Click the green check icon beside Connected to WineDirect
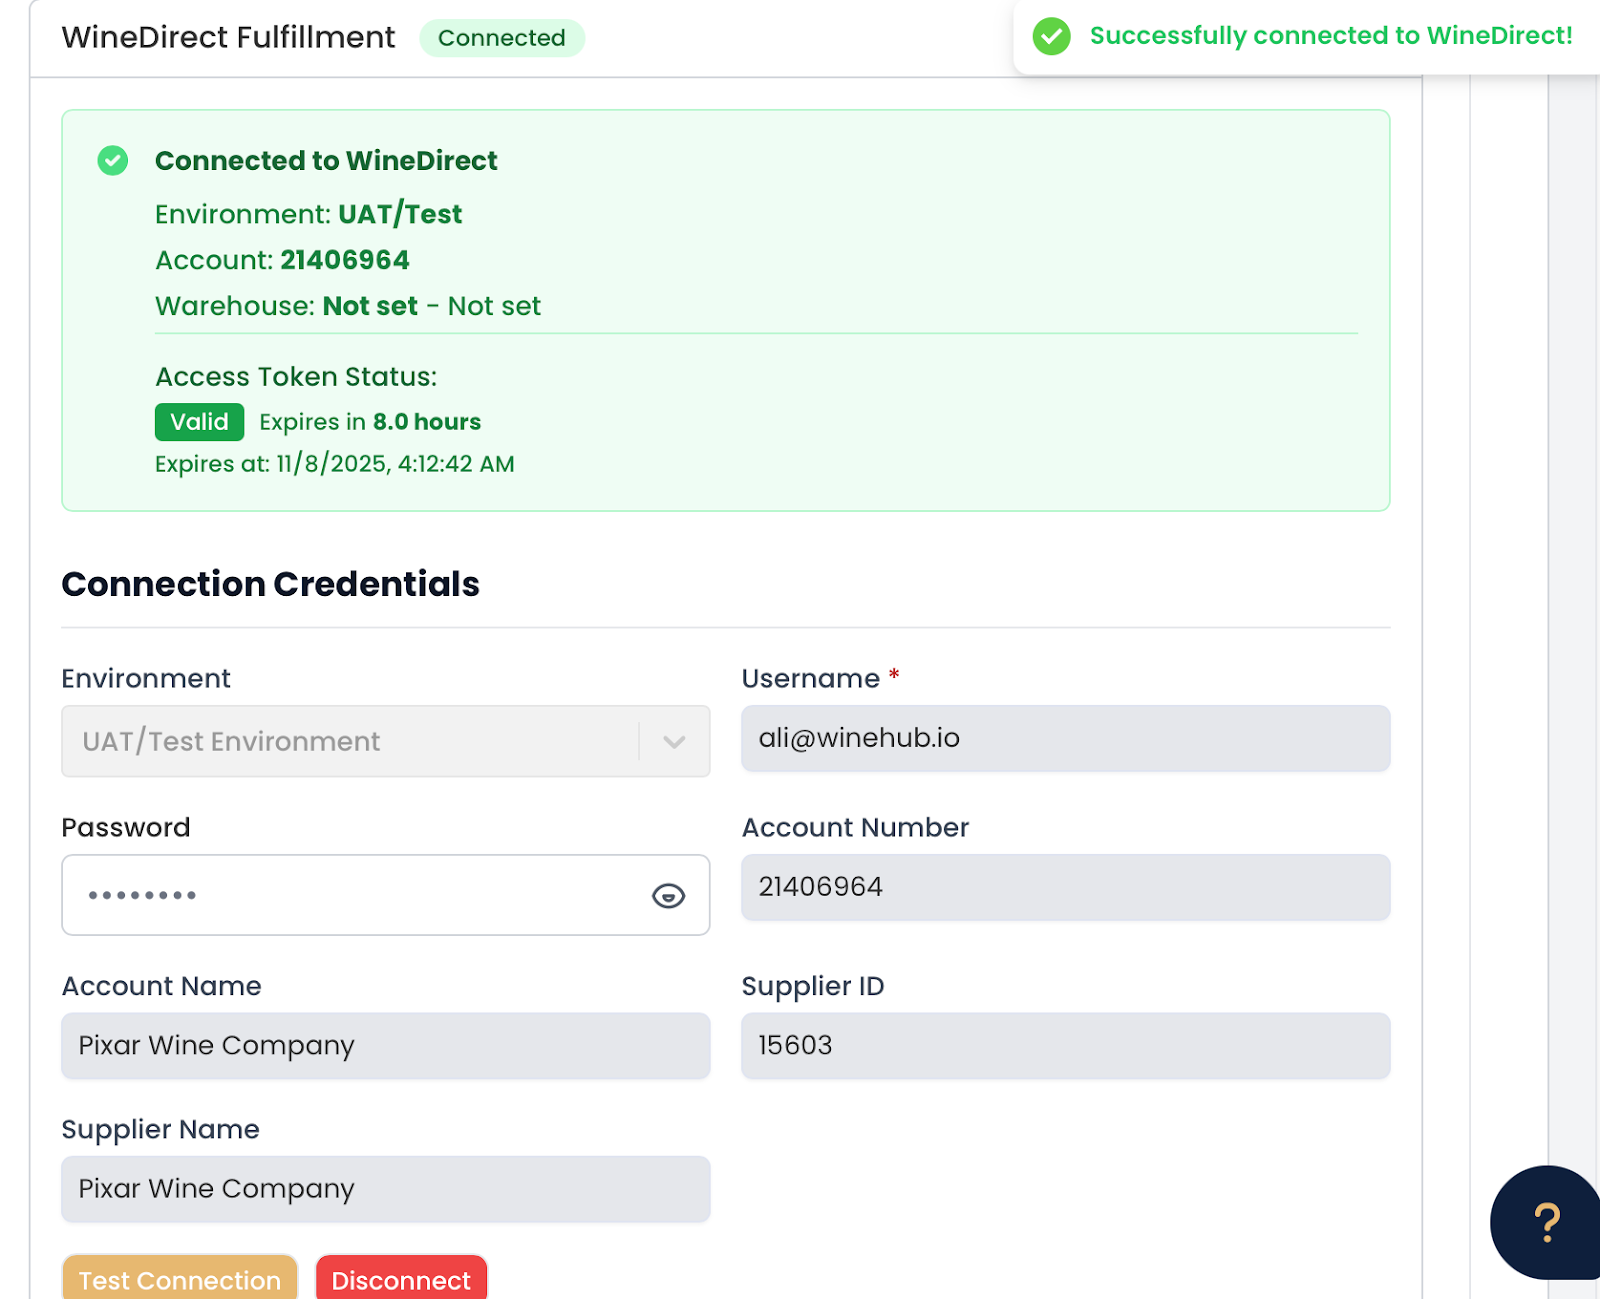The width and height of the screenshot is (1600, 1299). (113, 160)
